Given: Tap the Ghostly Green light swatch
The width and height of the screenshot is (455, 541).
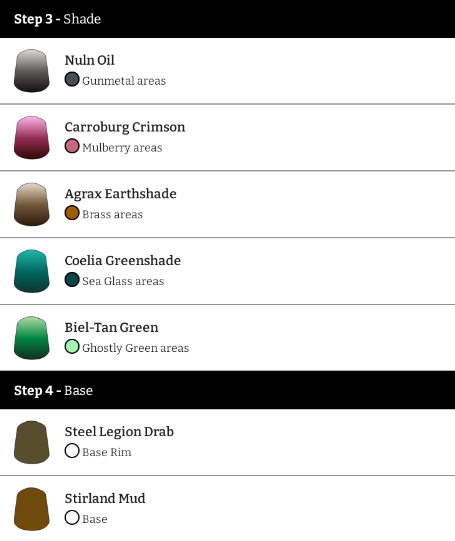Looking at the screenshot, I should 72,347.
